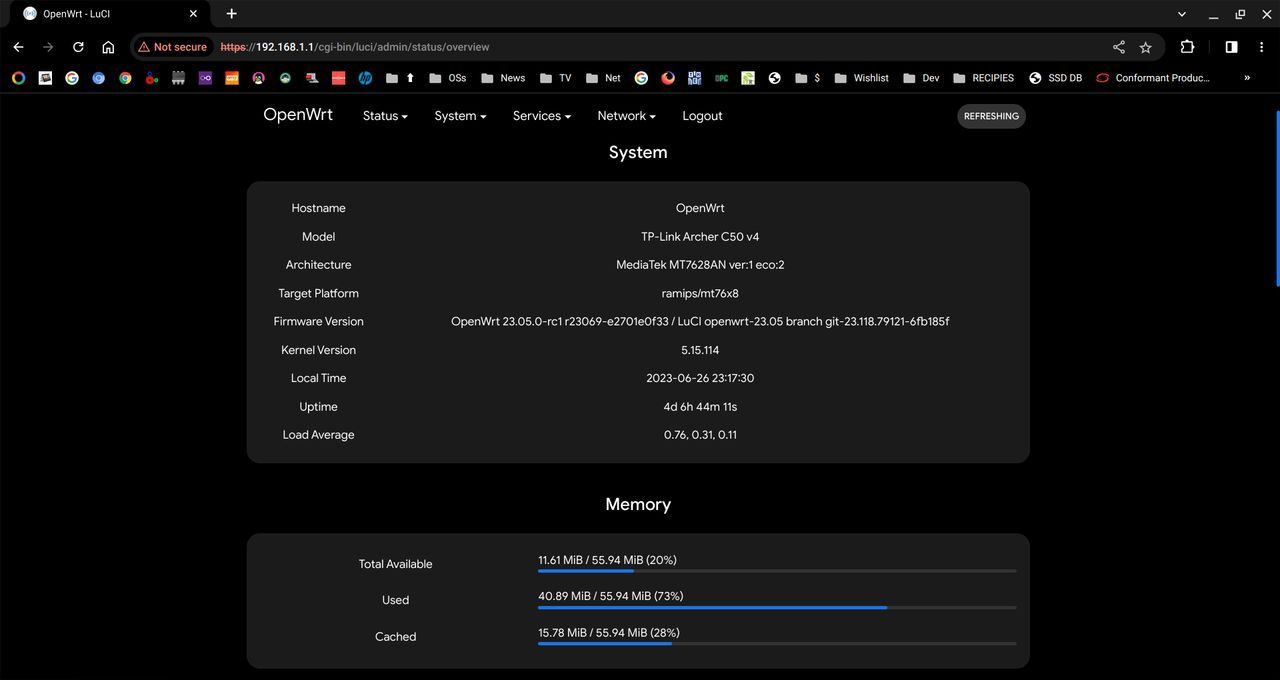
Task: Open the Google G bookmark after Net folder
Action: coord(641,78)
